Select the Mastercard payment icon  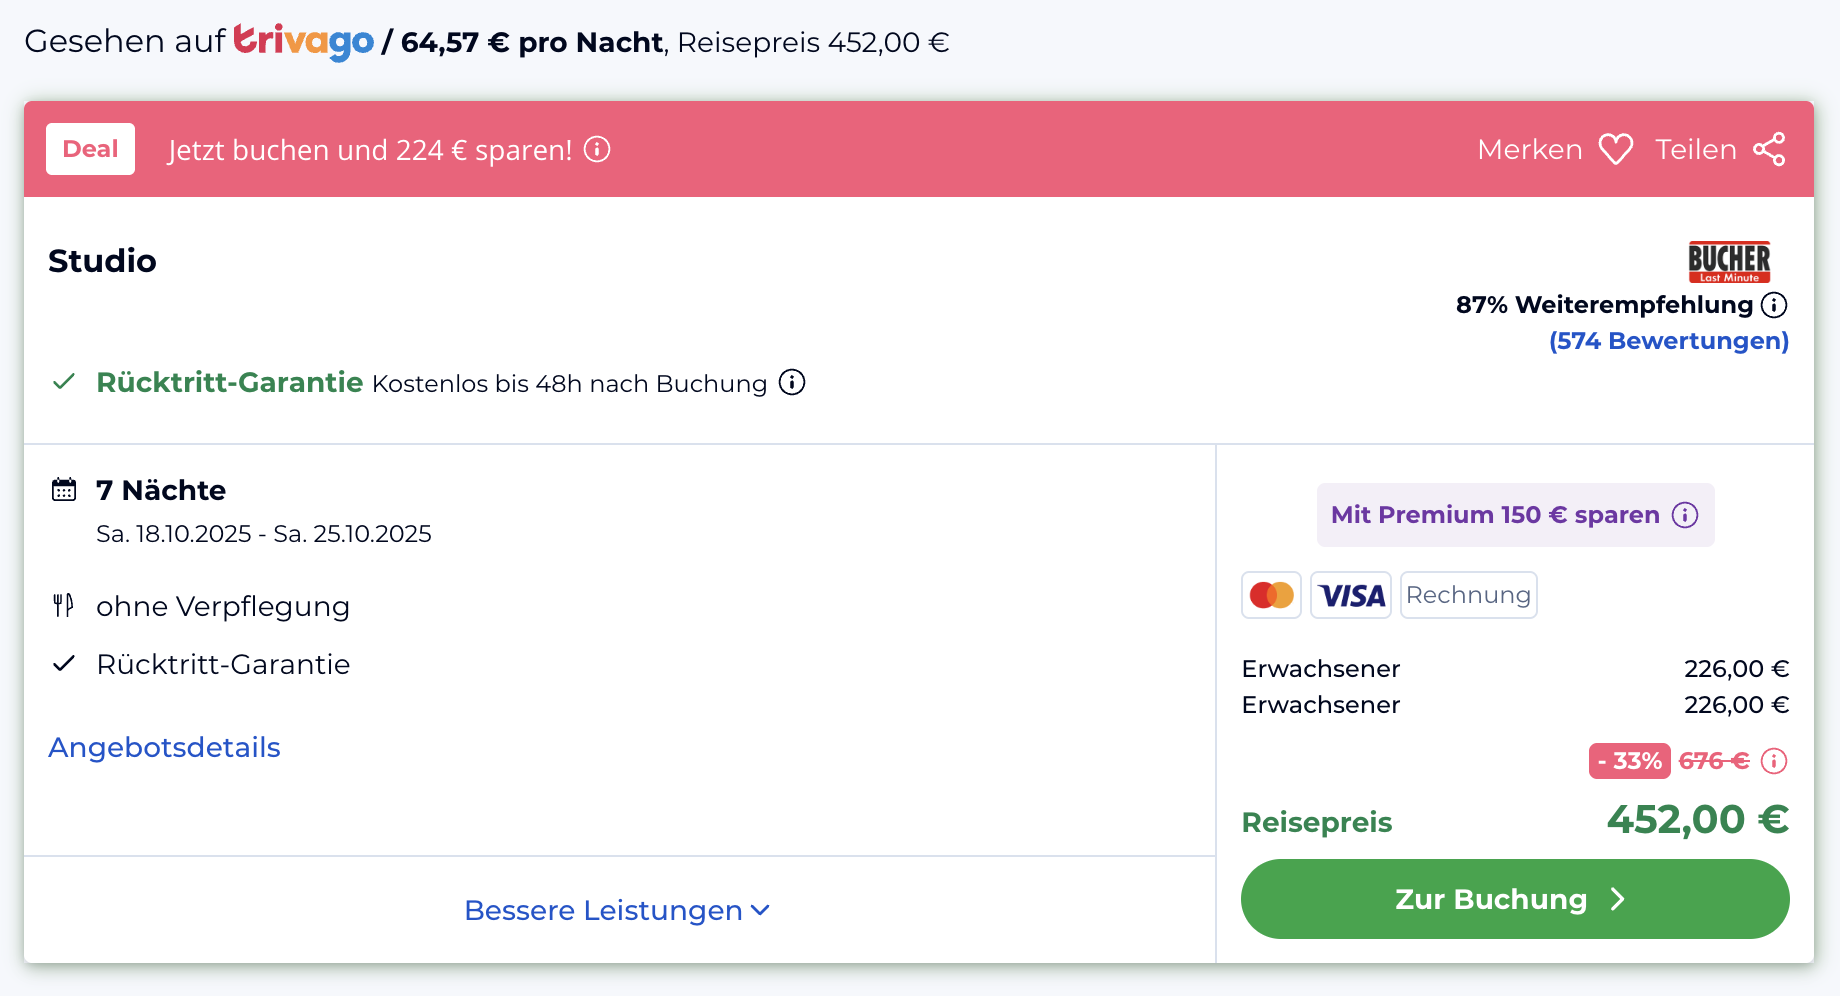click(1271, 595)
